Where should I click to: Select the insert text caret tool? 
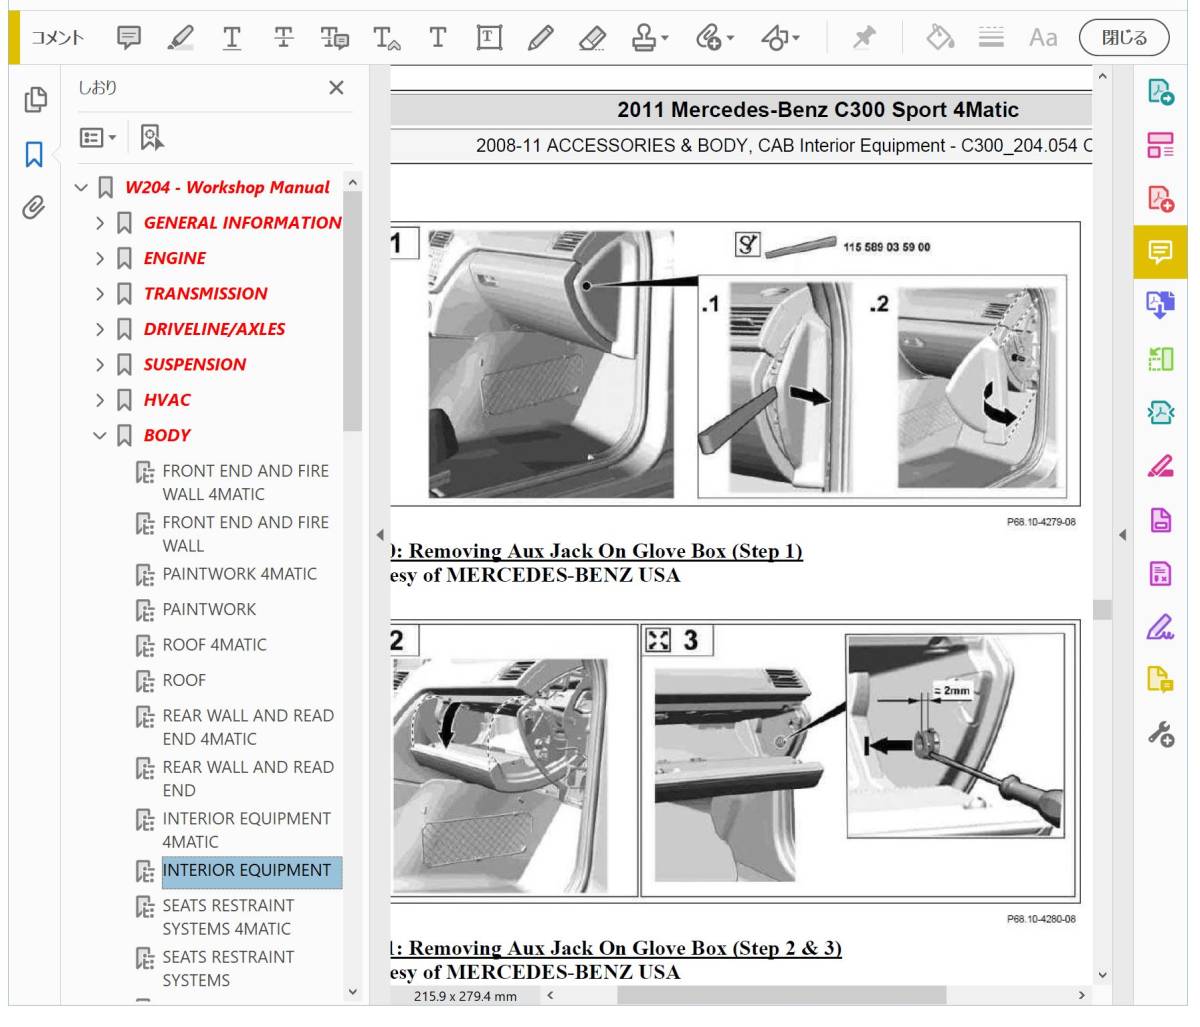[386, 38]
